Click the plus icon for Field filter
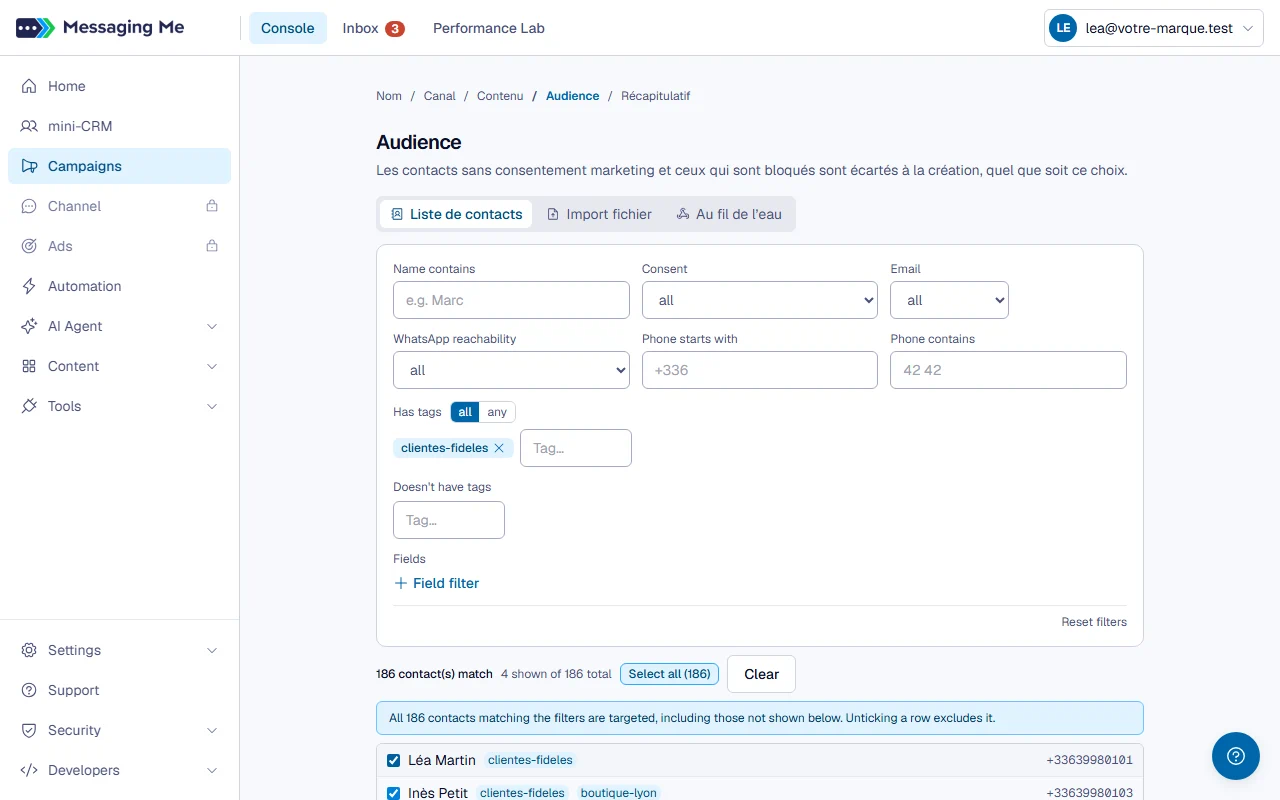The width and height of the screenshot is (1280, 800). coord(401,583)
